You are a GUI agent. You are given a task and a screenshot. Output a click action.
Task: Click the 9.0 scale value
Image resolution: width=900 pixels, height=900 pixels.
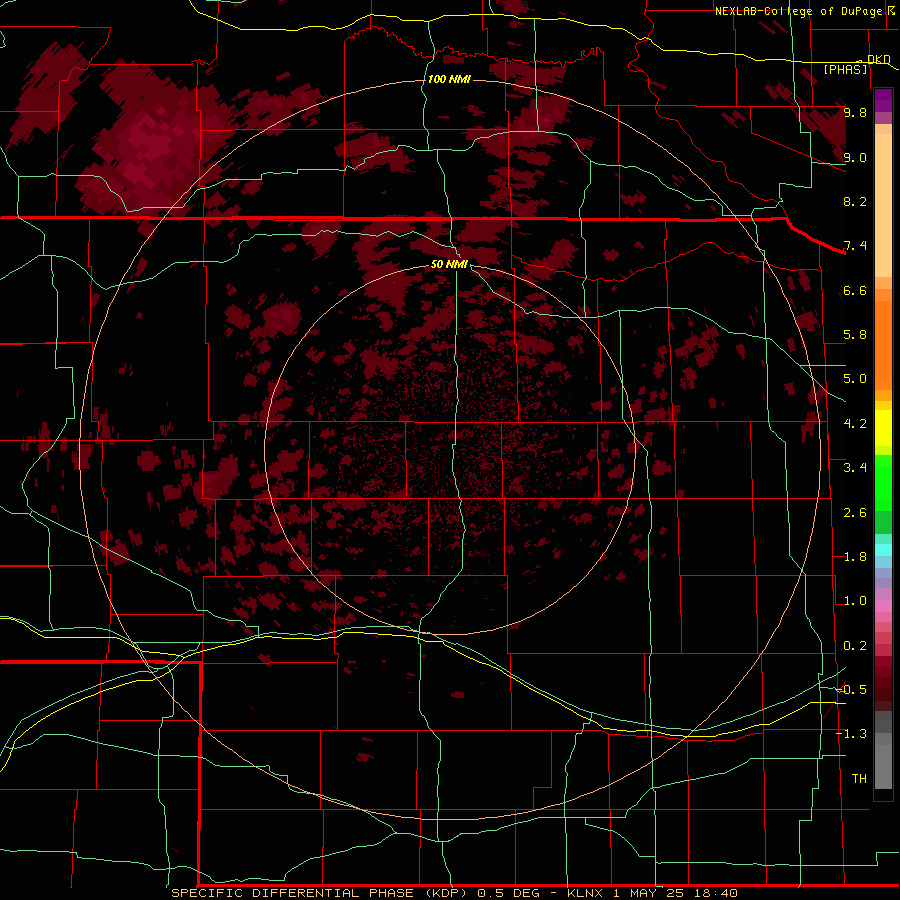pyautogui.click(x=855, y=157)
